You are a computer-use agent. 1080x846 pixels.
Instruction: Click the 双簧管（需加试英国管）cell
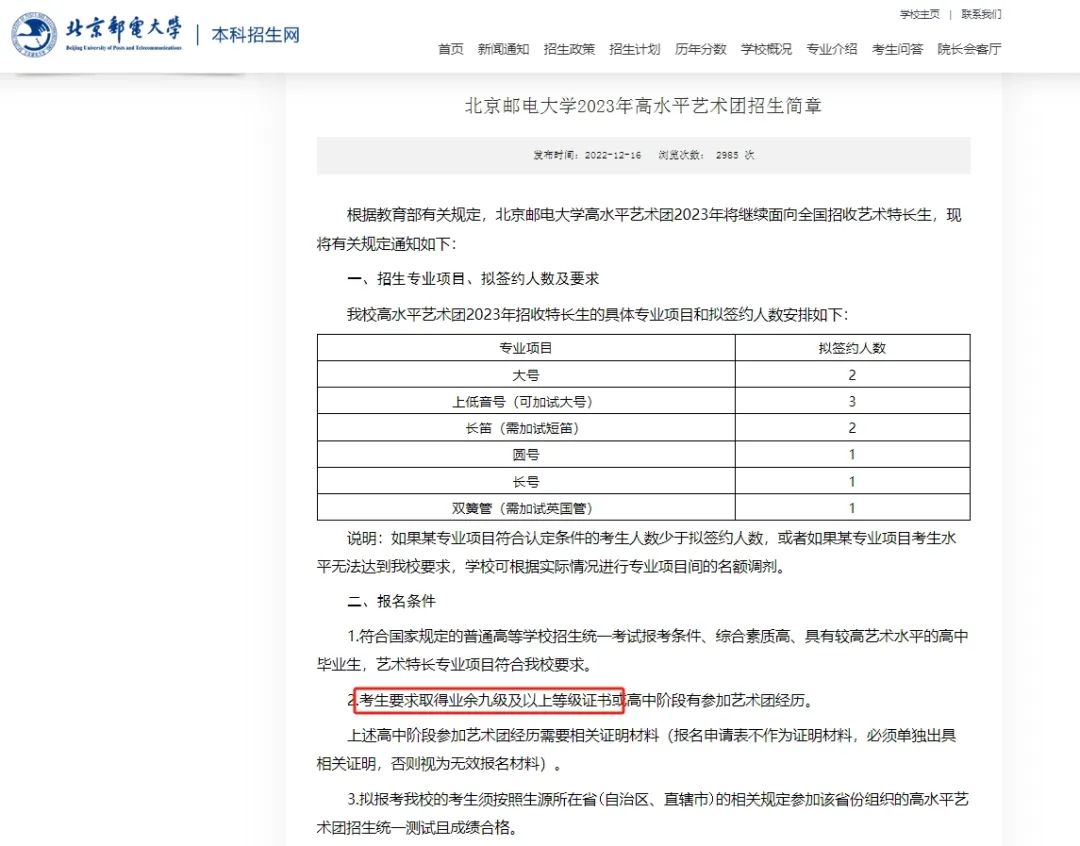click(526, 508)
